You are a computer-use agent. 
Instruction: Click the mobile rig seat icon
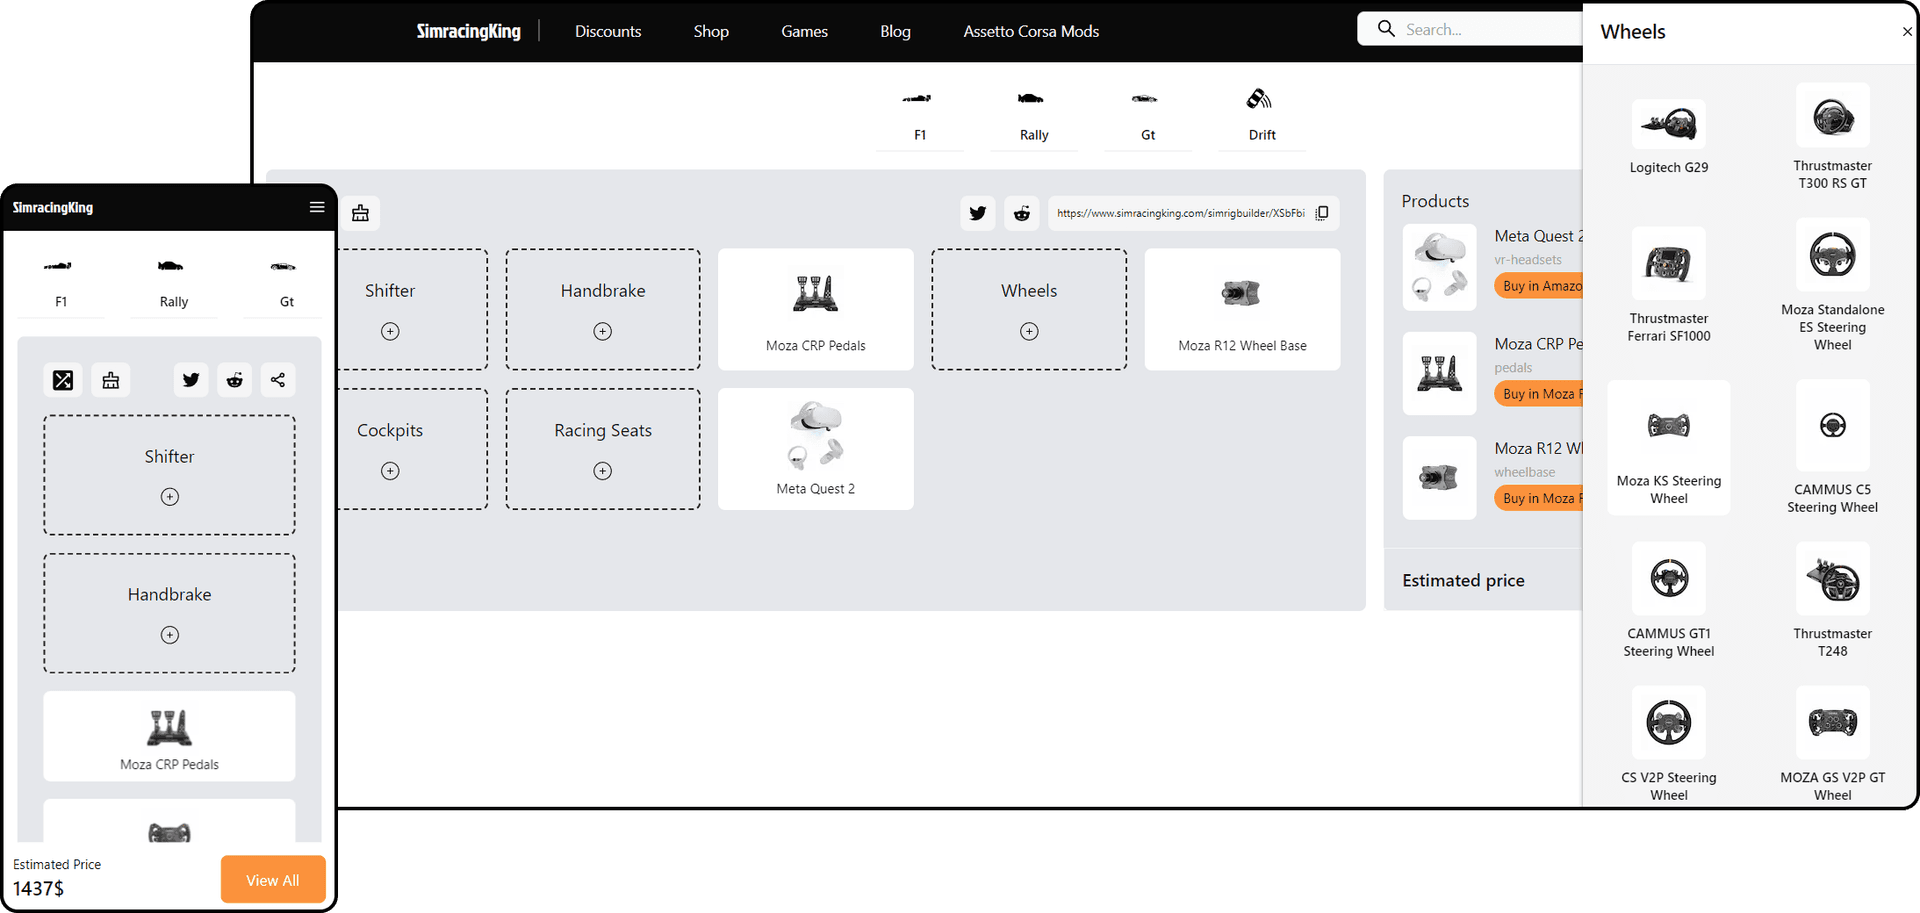[111, 380]
